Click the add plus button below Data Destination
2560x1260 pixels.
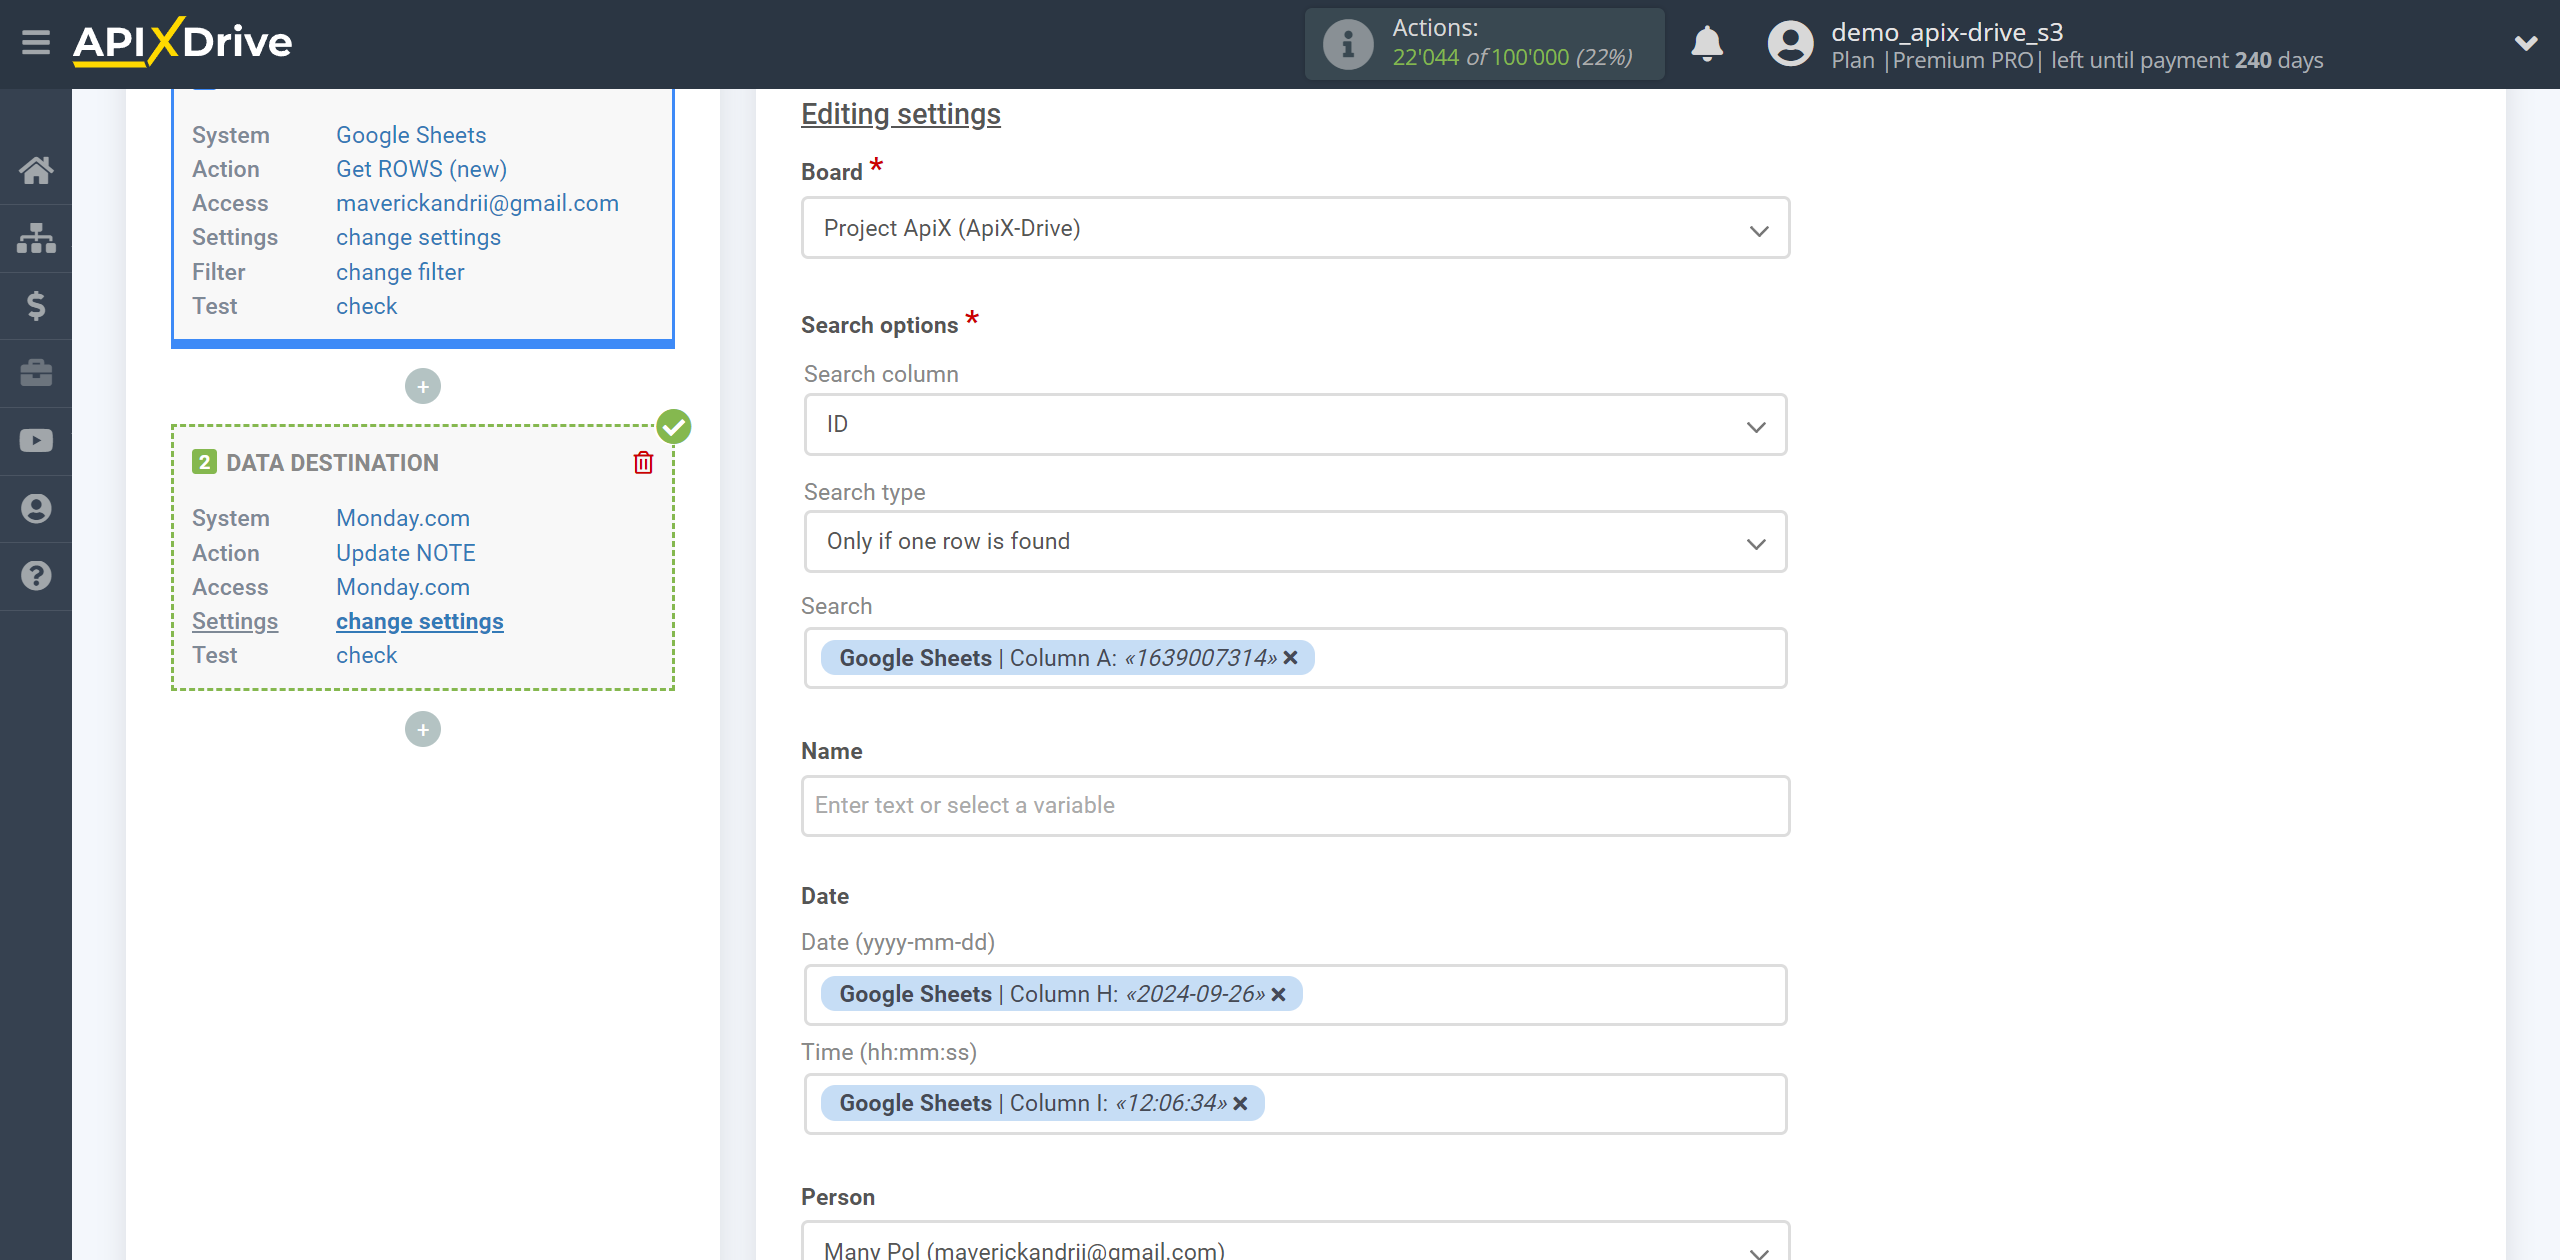tap(423, 730)
